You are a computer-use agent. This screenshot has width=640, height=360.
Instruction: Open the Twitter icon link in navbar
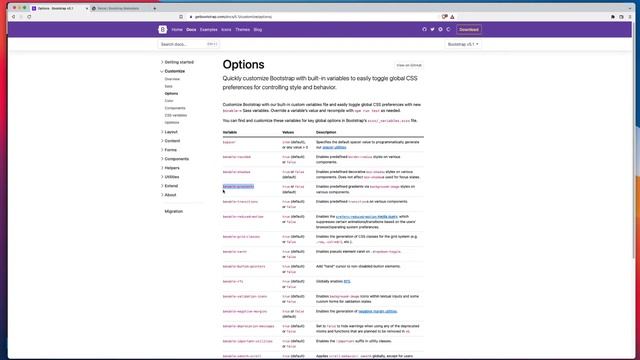coord(432,29)
